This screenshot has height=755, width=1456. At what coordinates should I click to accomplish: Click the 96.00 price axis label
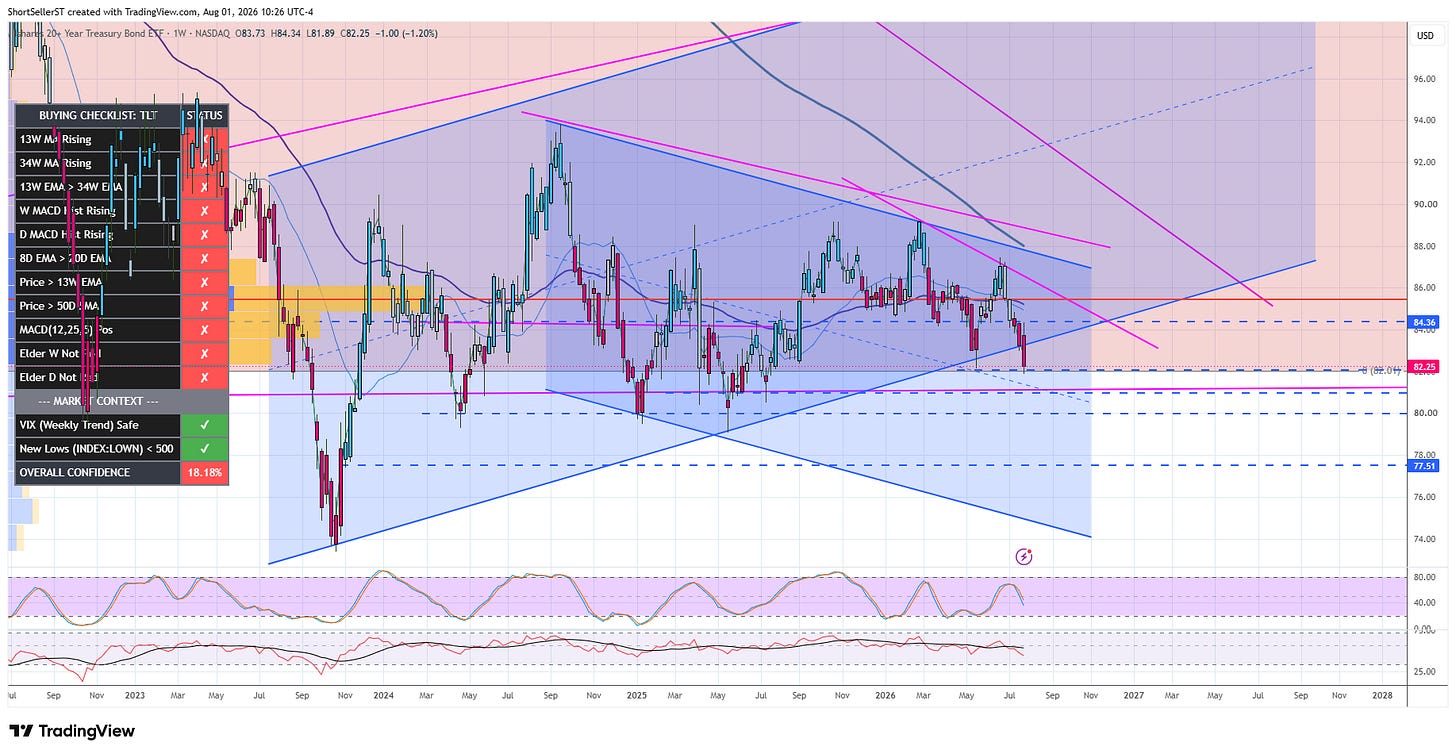tap(1424, 78)
